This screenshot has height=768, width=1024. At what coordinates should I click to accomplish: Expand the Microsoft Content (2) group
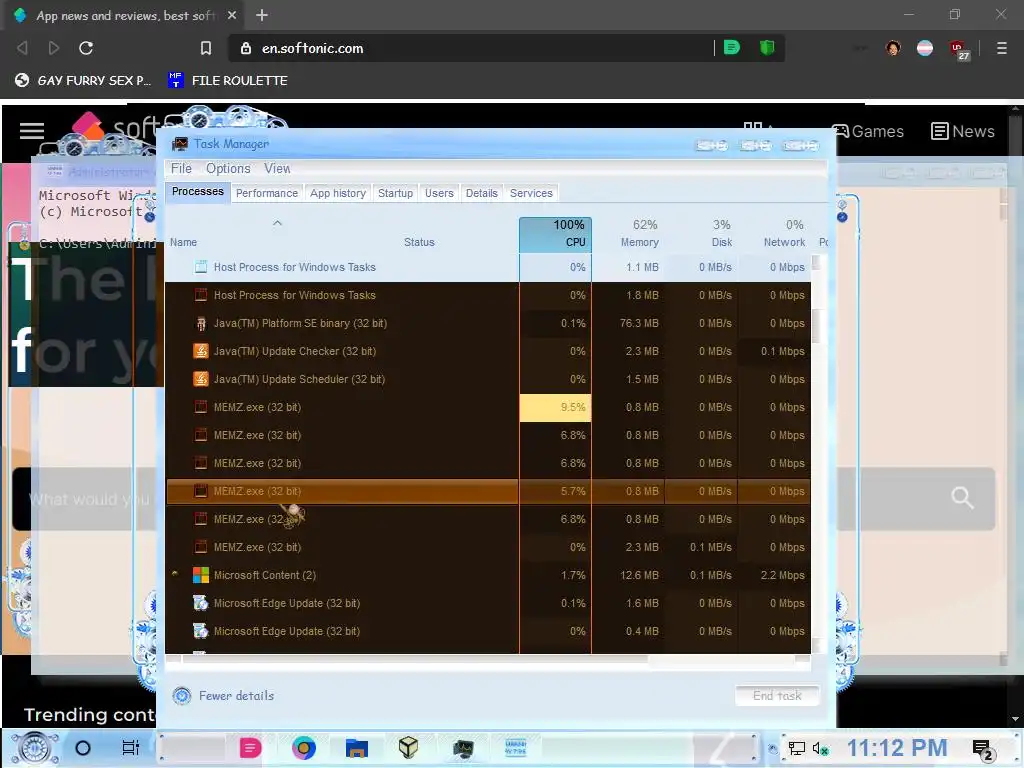(175, 574)
